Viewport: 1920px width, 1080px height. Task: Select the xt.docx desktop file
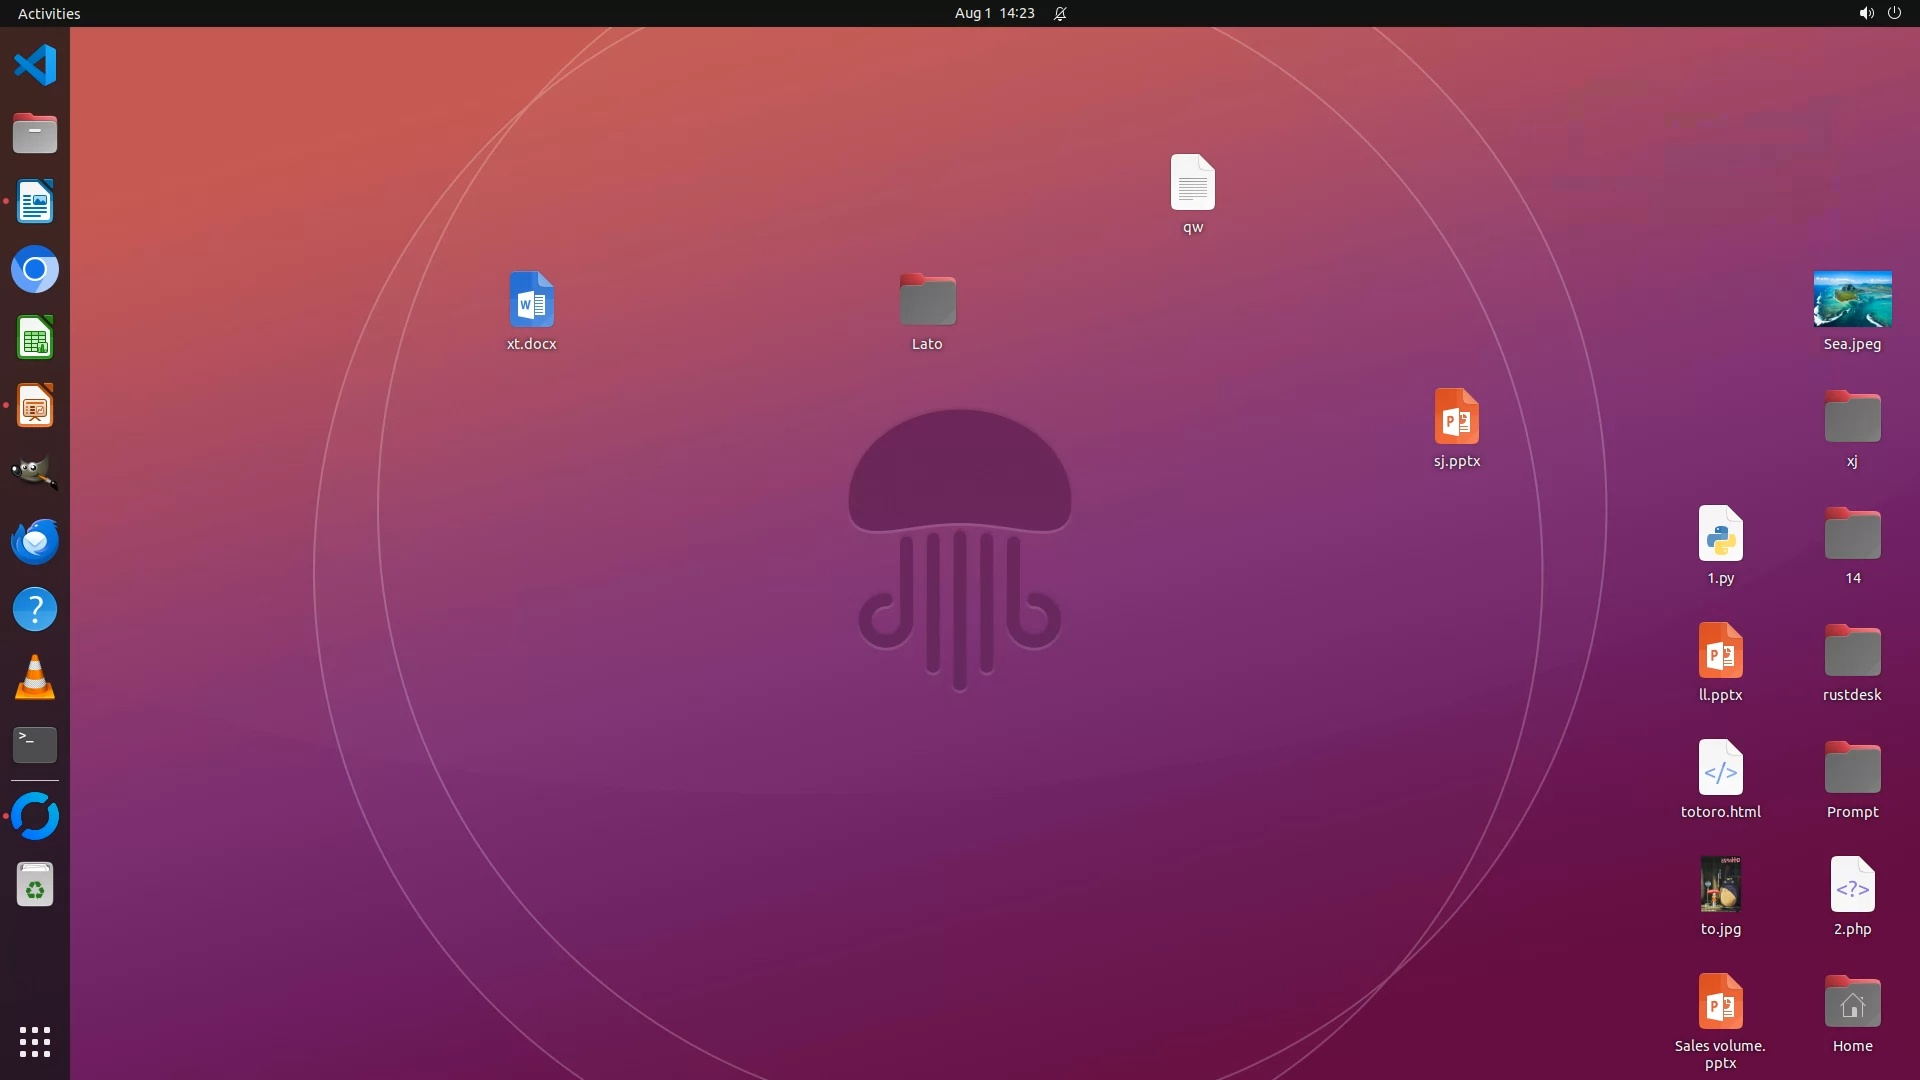coord(531,300)
